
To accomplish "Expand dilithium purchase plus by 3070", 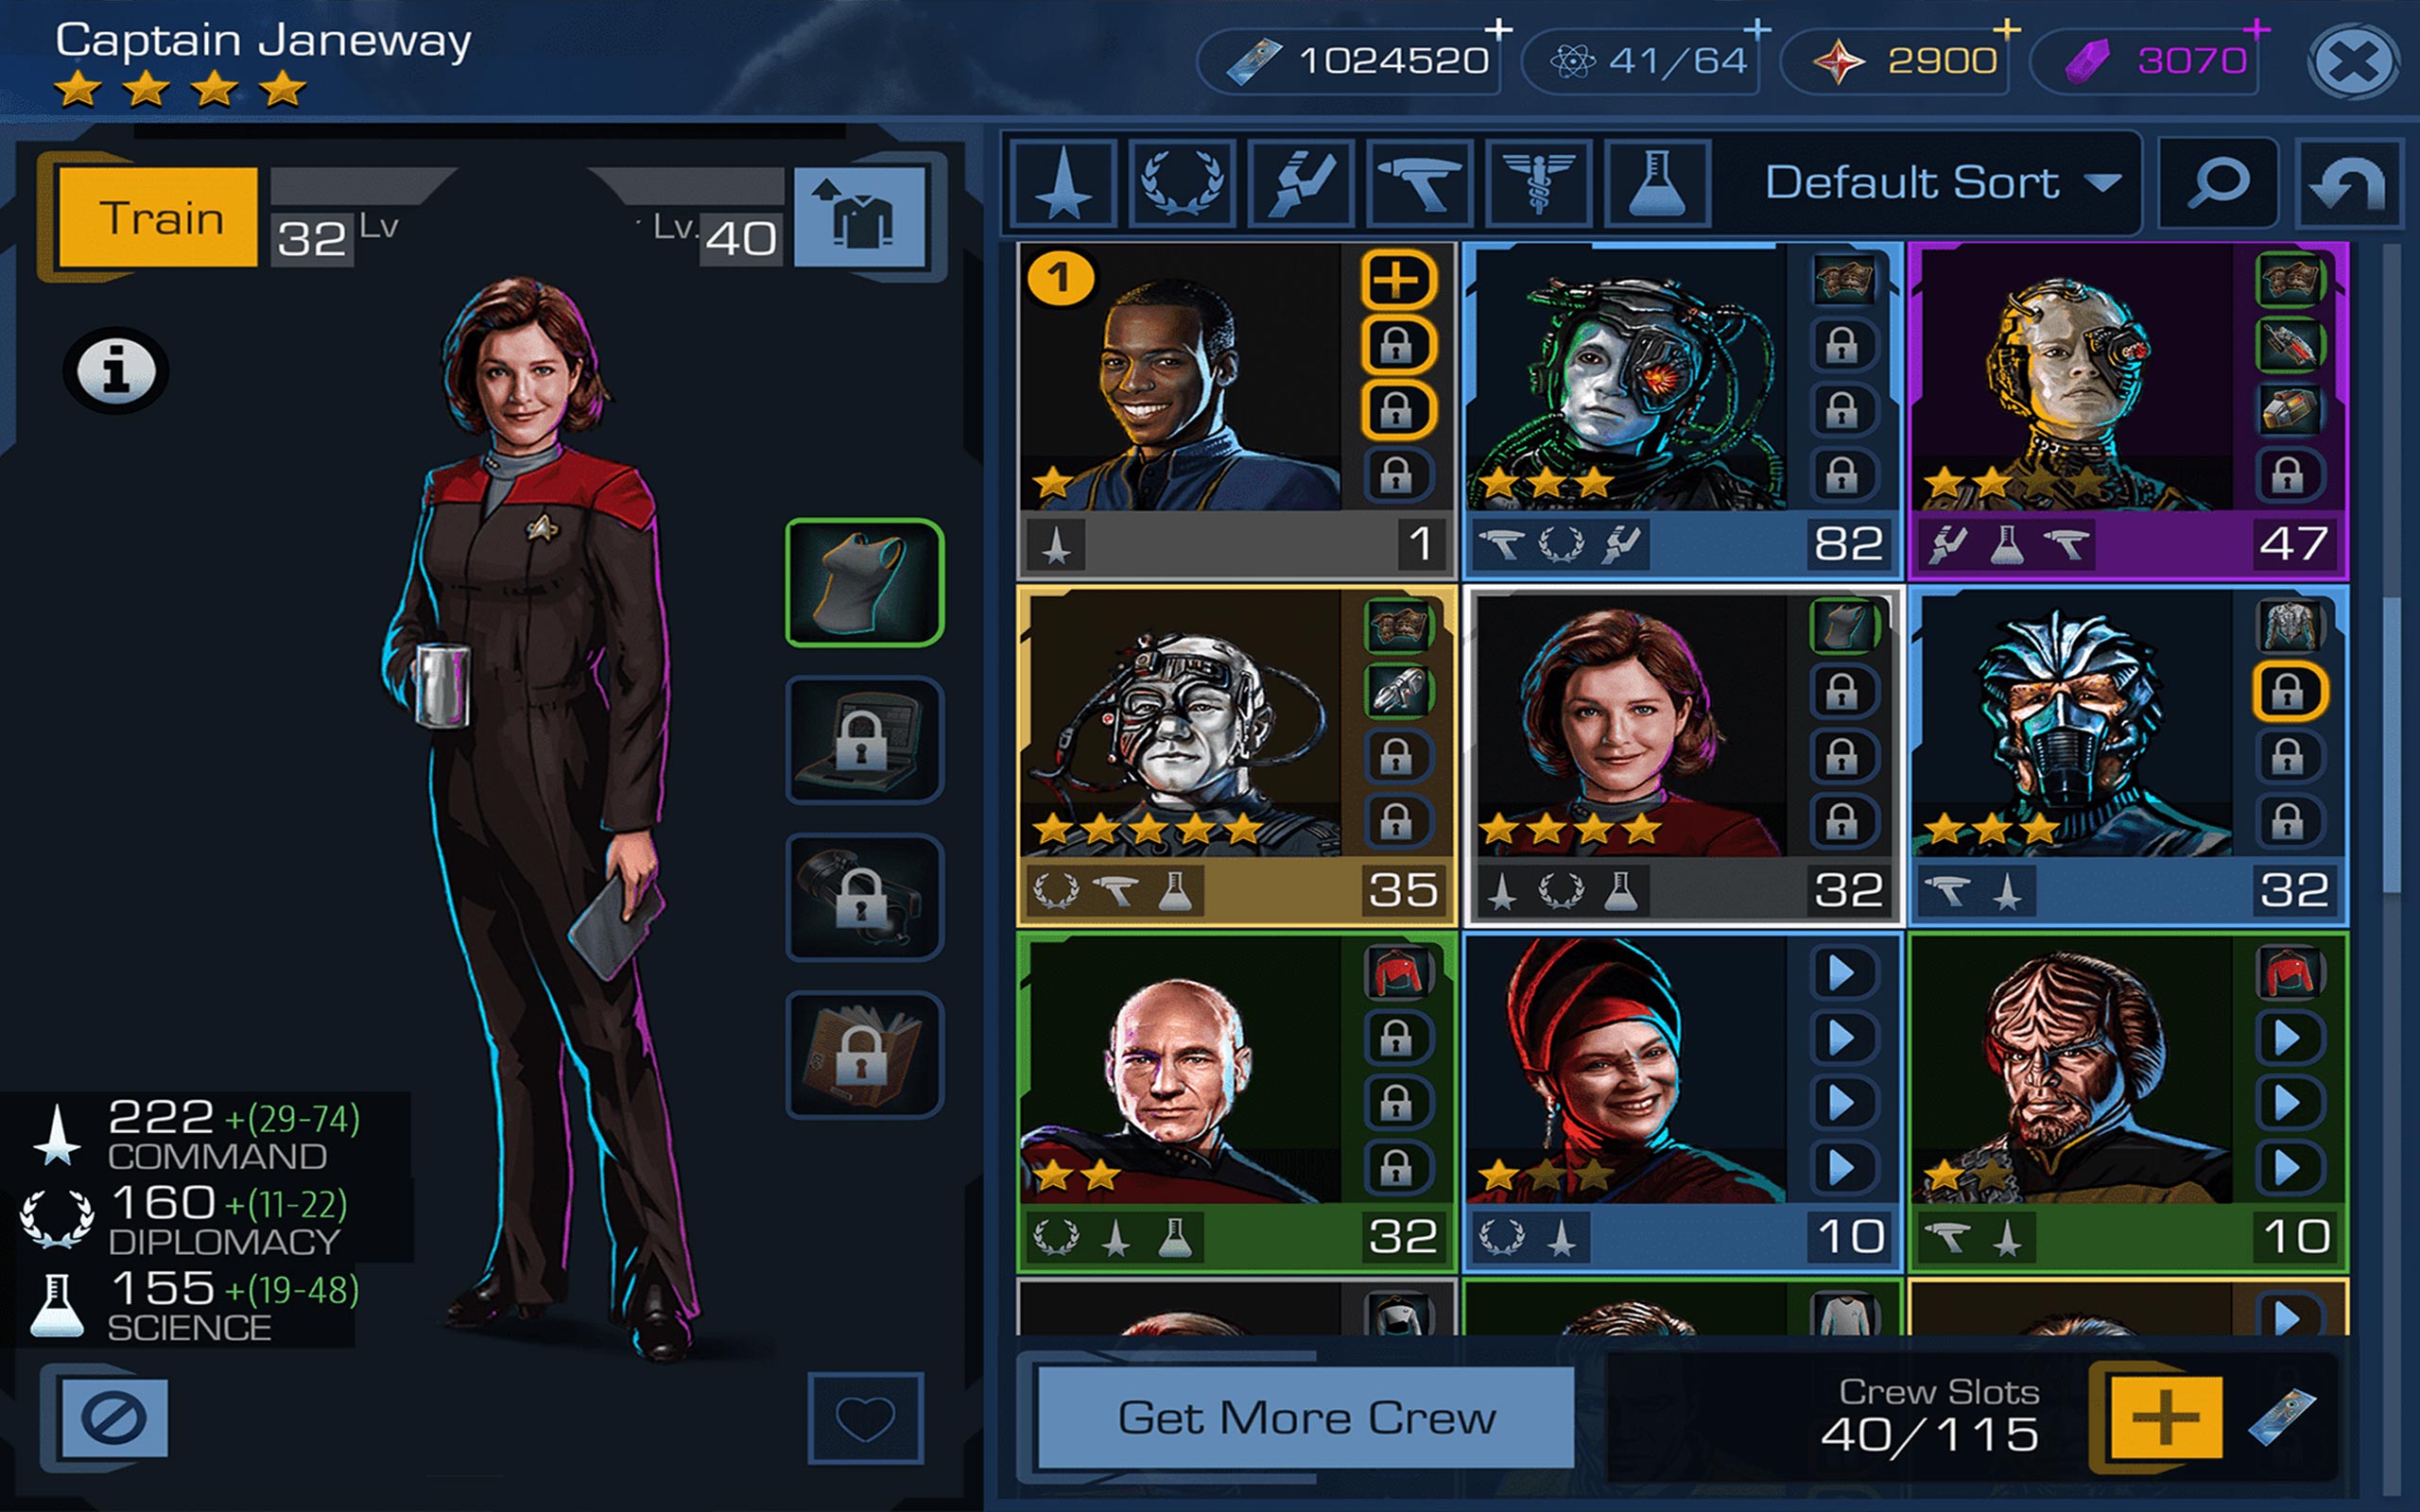I will (2256, 30).
